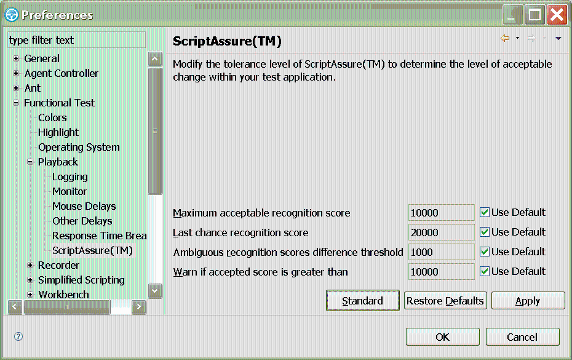The width and height of the screenshot is (572, 360).
Task: Open help via the question mark icon
Action: pyautogui.click(x=18, y=336)
